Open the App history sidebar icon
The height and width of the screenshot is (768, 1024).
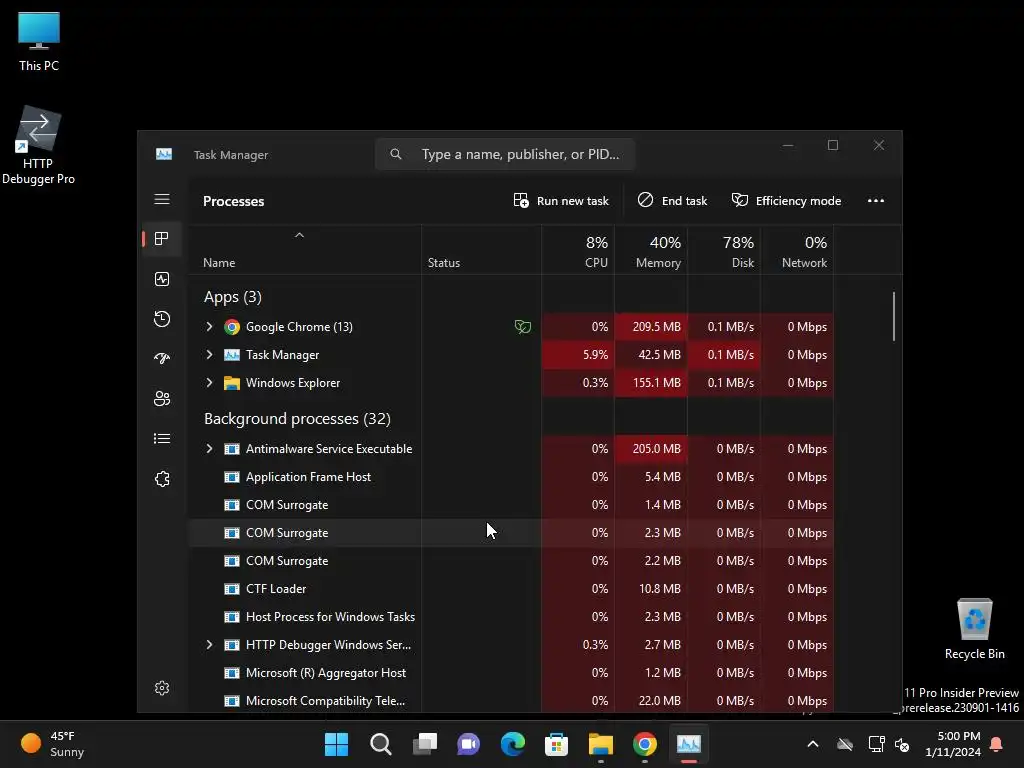click(x=162, y=319)
